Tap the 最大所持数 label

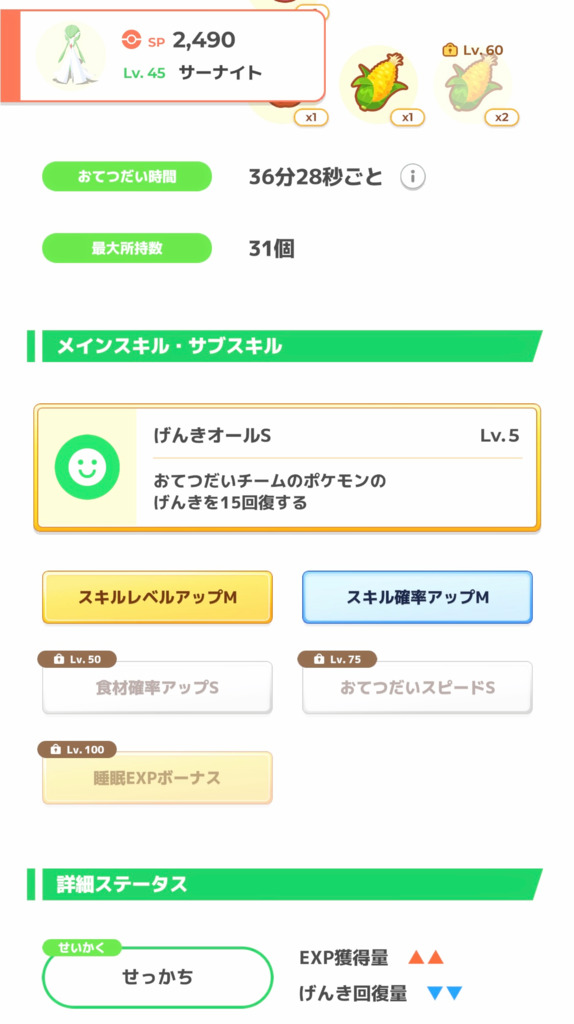tap(127, 248)
